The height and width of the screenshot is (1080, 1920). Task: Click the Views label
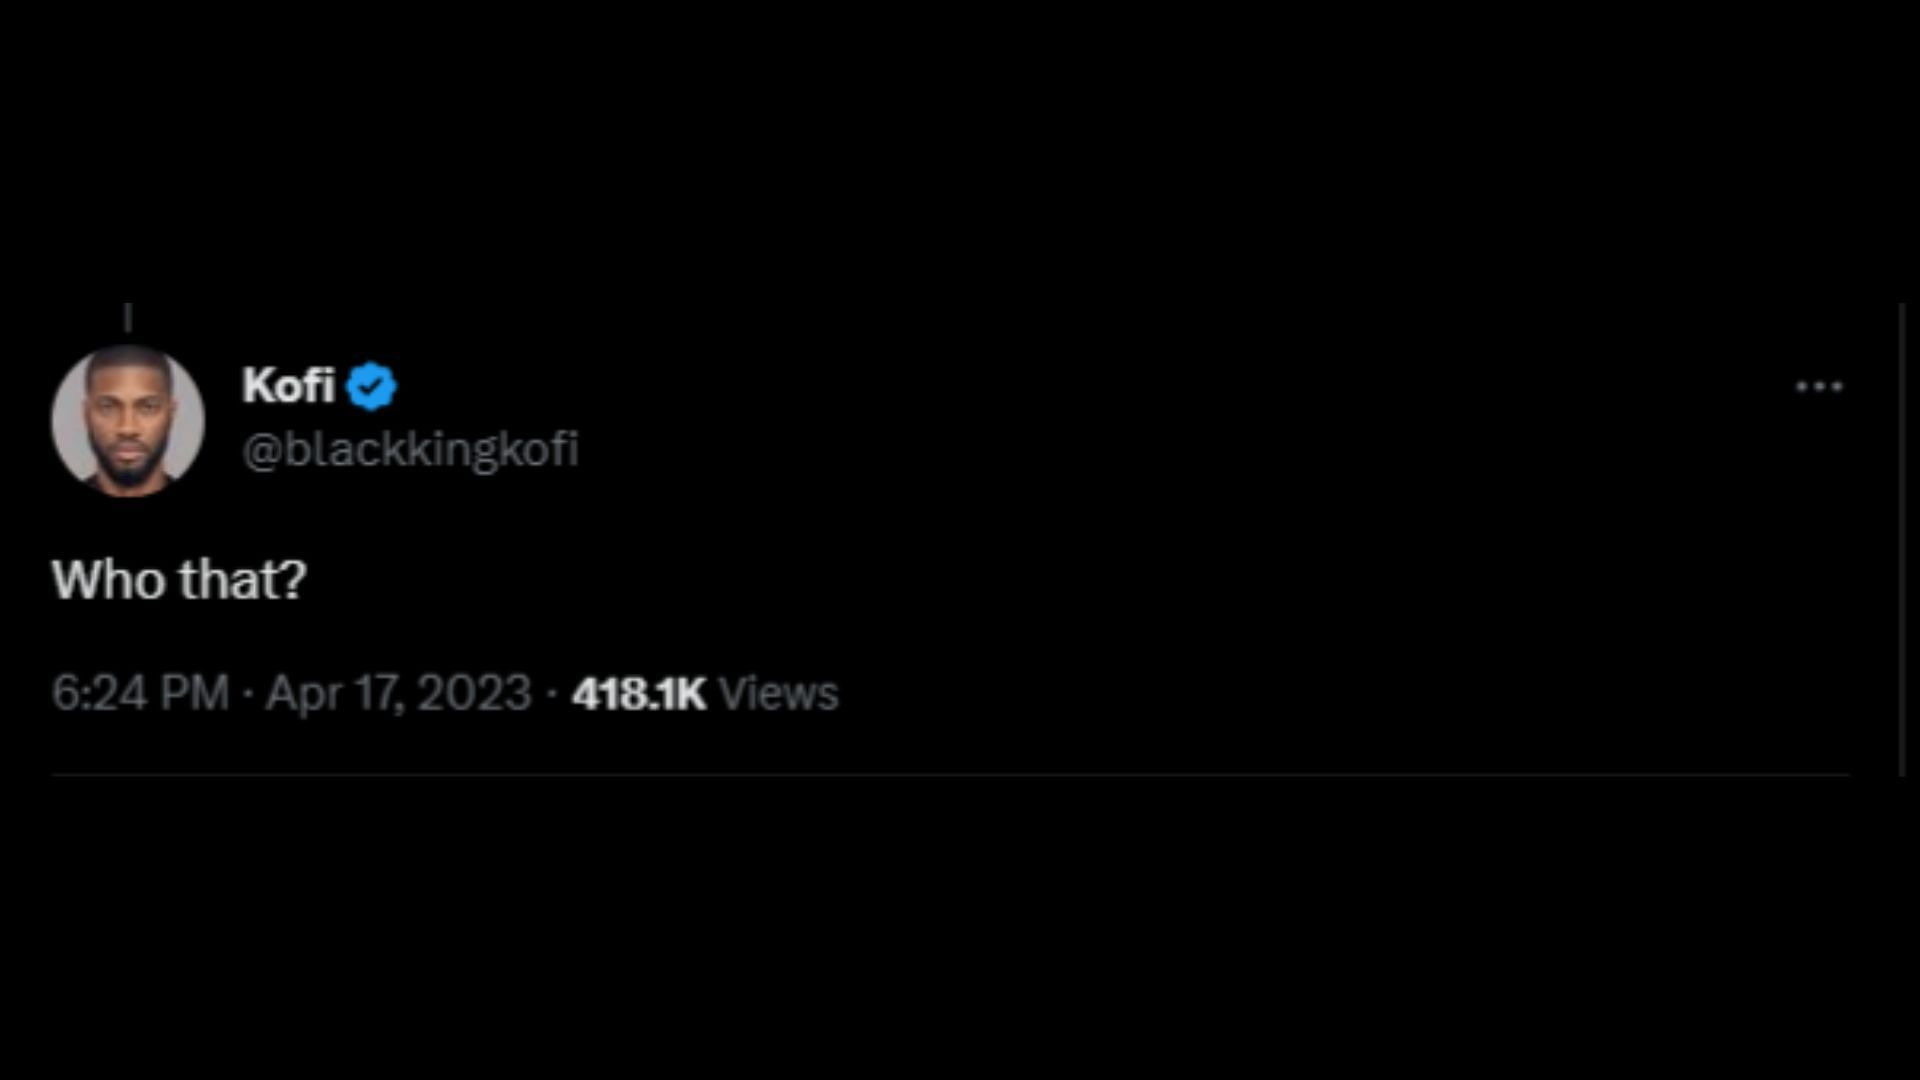pos(778,693)
